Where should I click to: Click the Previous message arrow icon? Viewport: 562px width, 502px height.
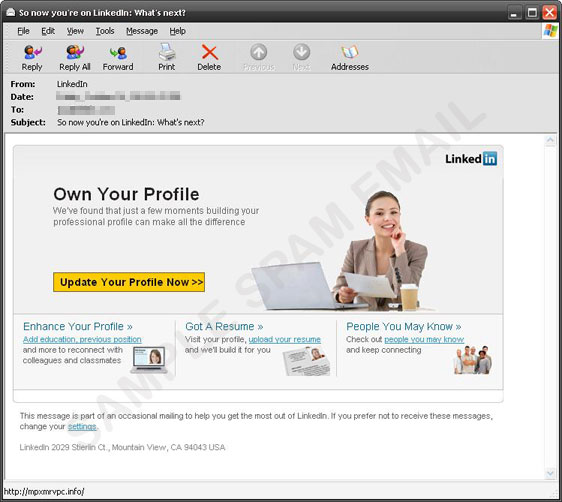pos(258,52)
